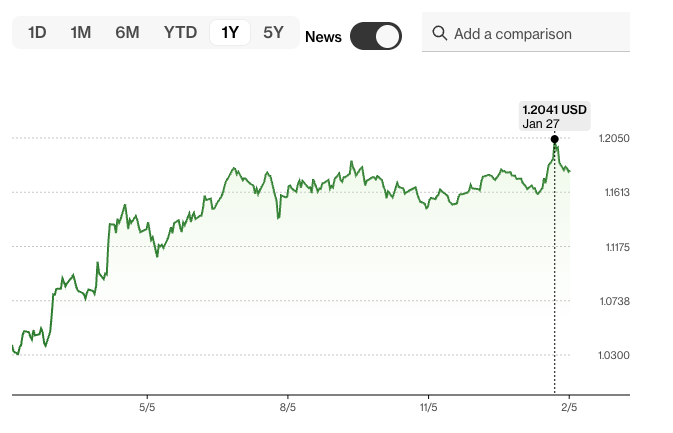
Task: Toggle the News switch off
Action: (x=376, y=36)
